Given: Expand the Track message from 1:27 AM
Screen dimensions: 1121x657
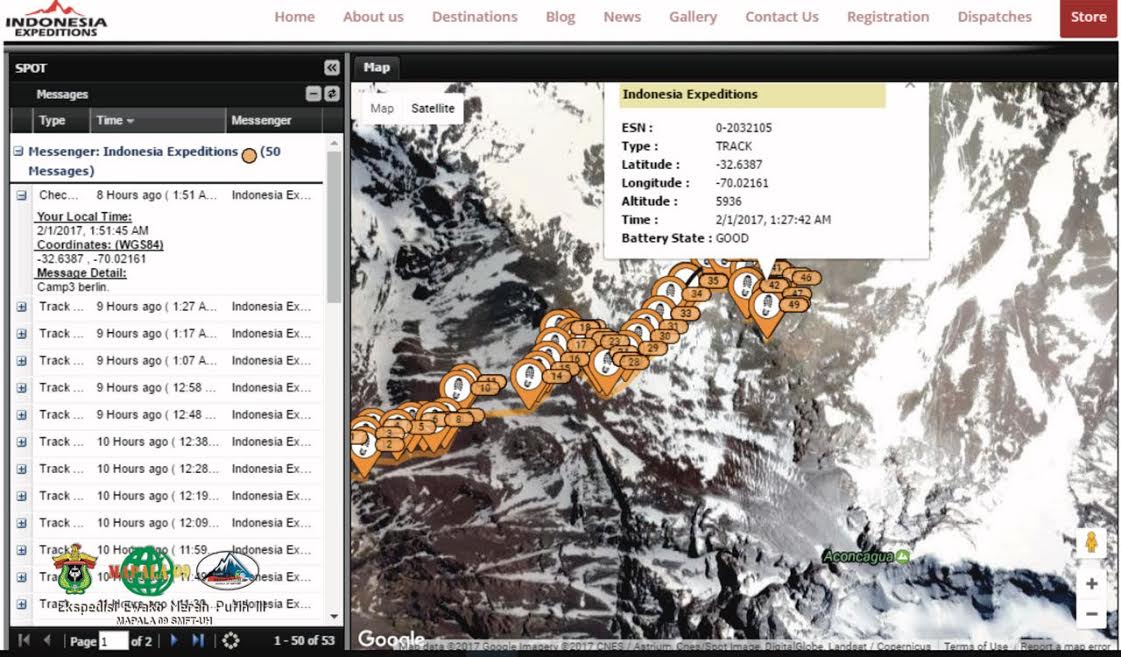Looking at the screenshot, I should click(x=22, y=307).
